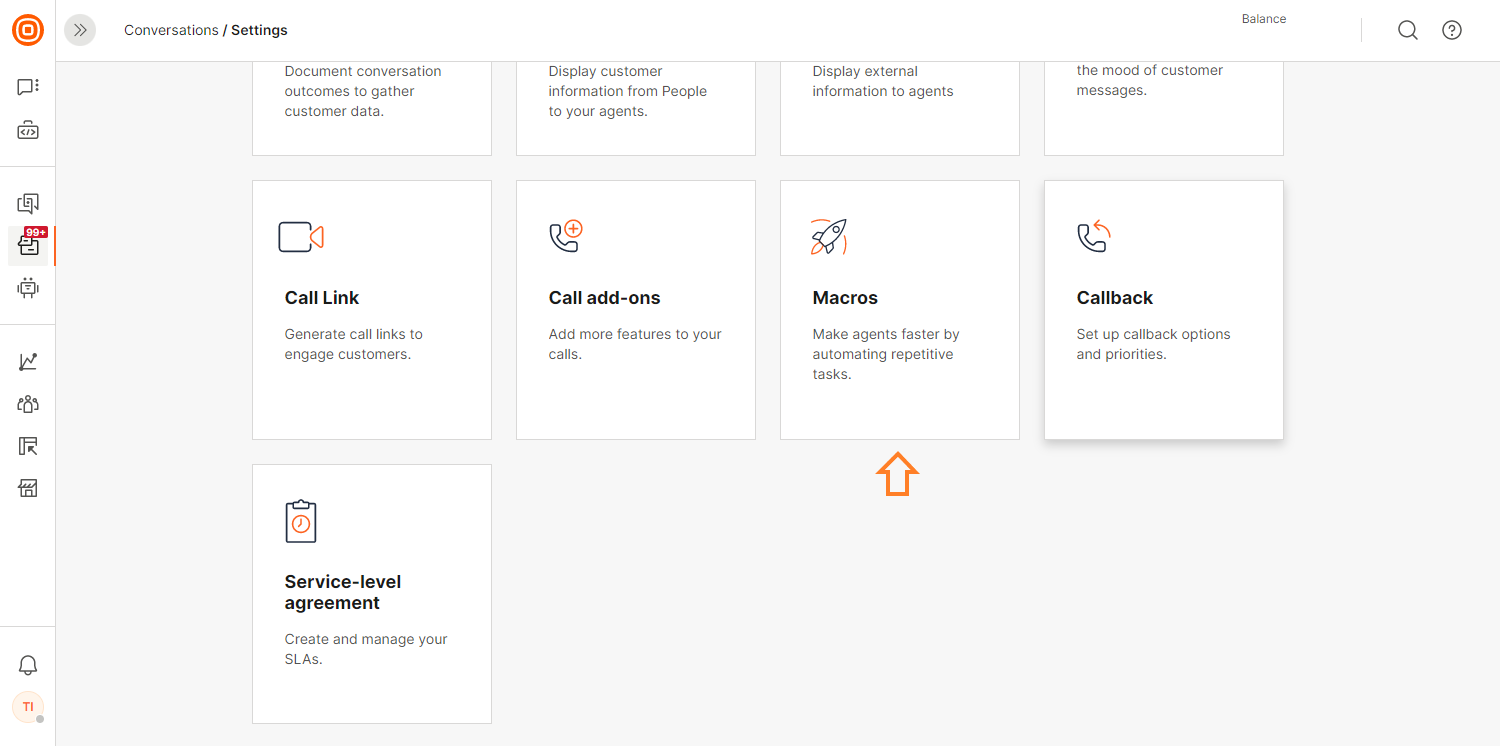1500x746 pixels.
Task: Open the store exchange sidebar icon
Action: pyautogui.click(x=28, y=488)
